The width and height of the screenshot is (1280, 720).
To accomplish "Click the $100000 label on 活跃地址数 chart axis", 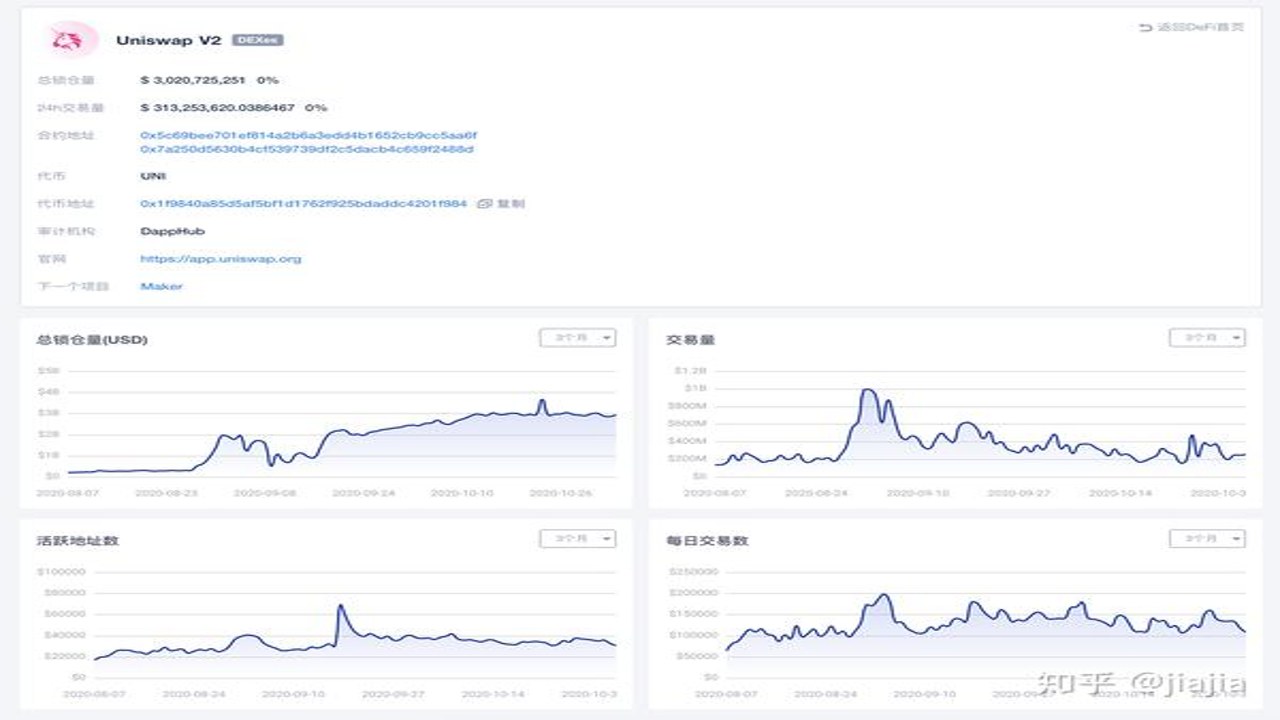I will [x=61, y=572].
